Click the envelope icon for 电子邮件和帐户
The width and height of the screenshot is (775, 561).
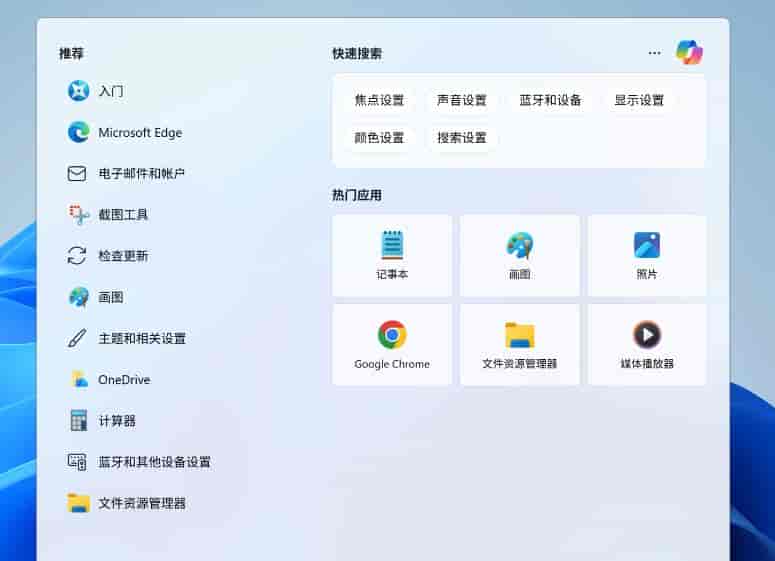[x=77, y=173]
